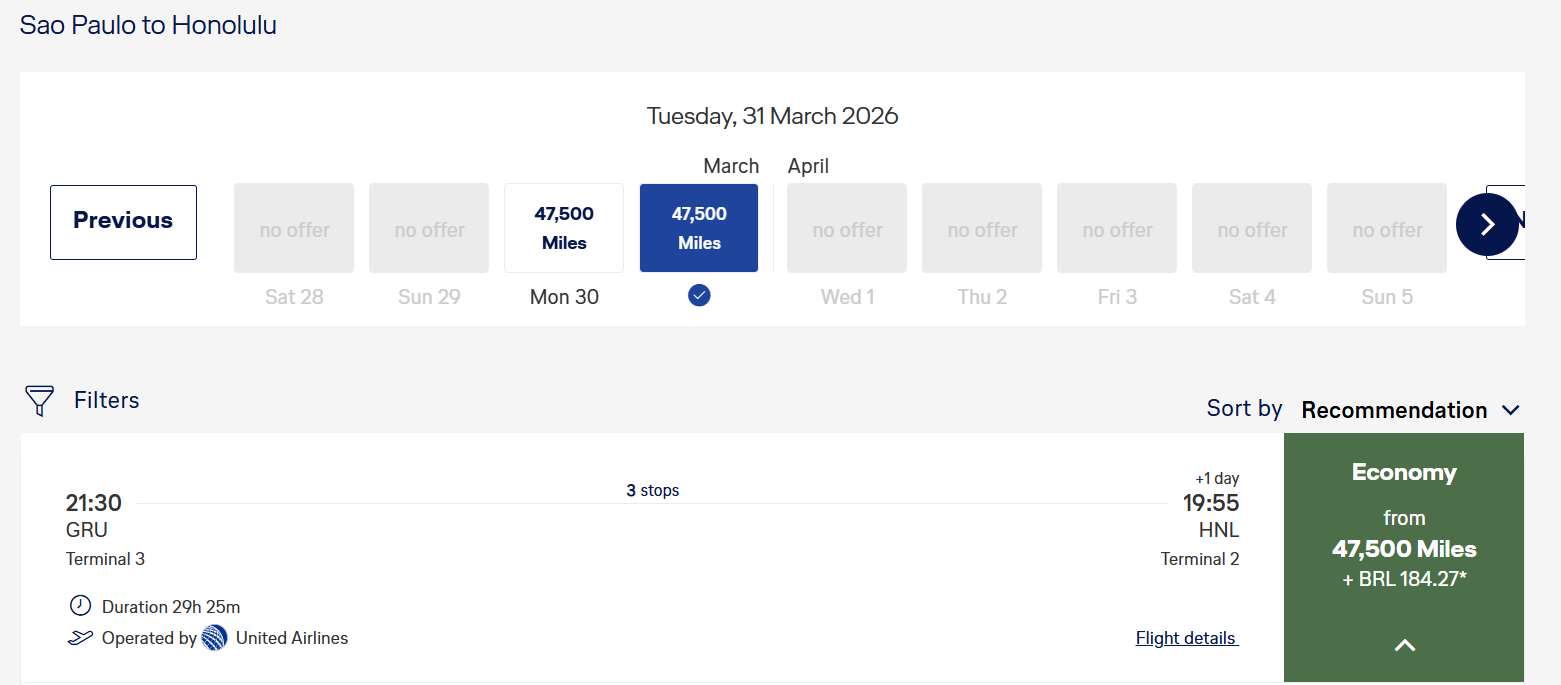Click the 3 stops indicator
The width and height of the screenshot is (1561, 685).
[x=653, y=491]
